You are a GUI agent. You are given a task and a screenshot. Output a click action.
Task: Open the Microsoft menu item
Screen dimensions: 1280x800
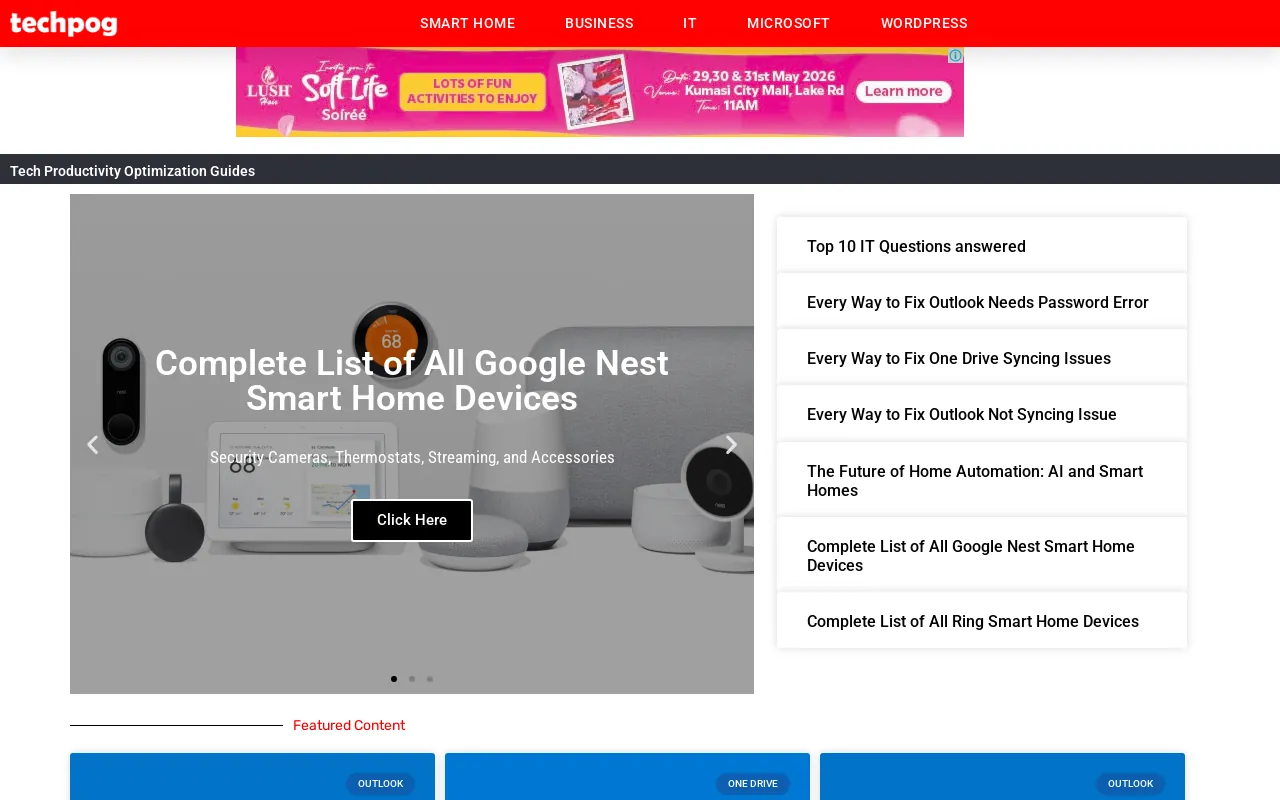[788, 23]
